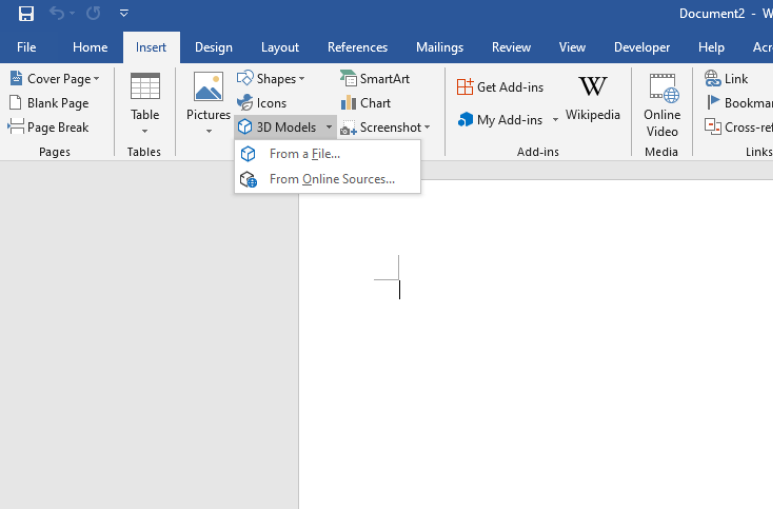
Task: Click the Wikipedia W icon
Action: point(593,86)
